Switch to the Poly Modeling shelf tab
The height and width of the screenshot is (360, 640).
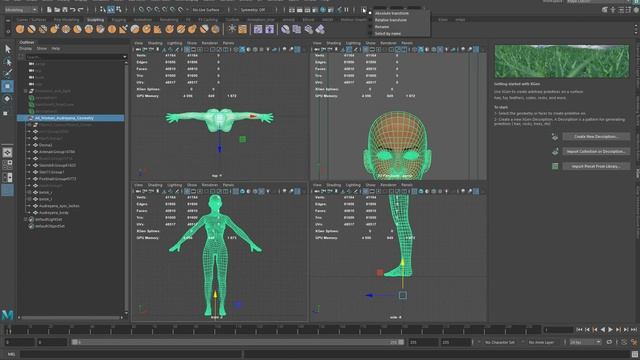coord(66,20)
